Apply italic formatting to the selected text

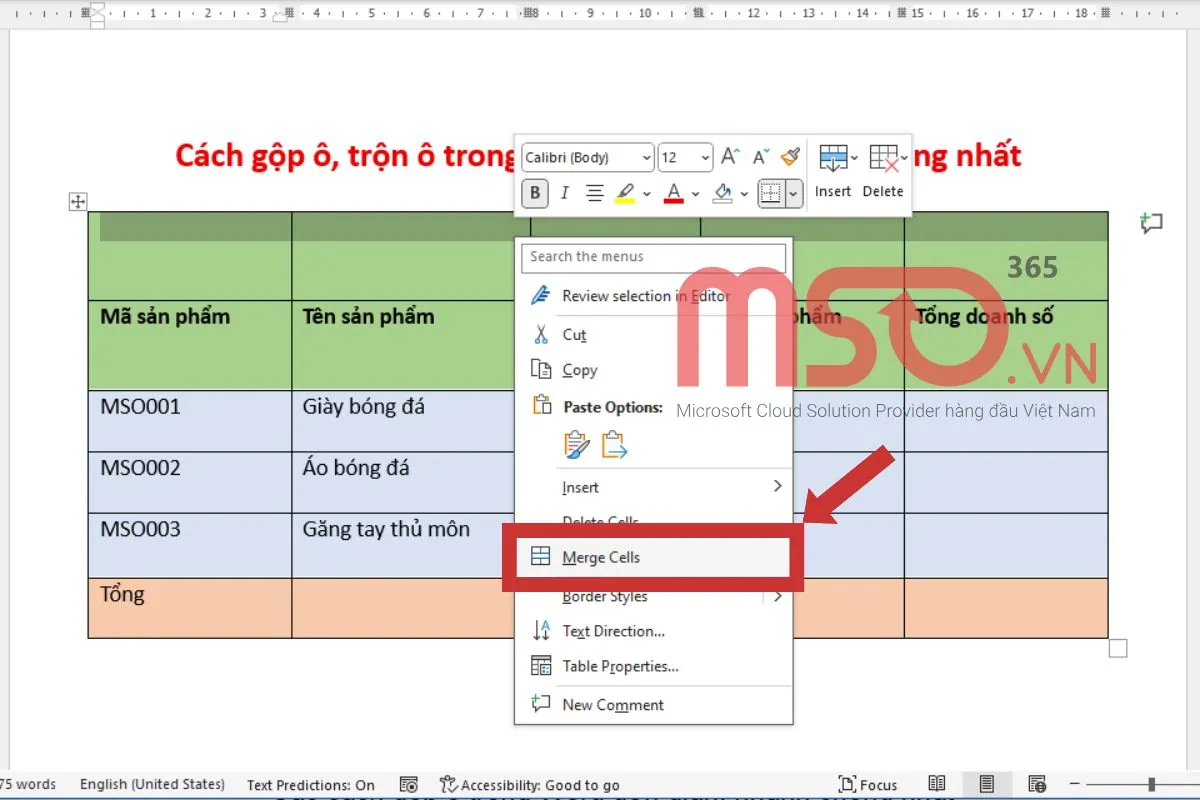(565, 193)
